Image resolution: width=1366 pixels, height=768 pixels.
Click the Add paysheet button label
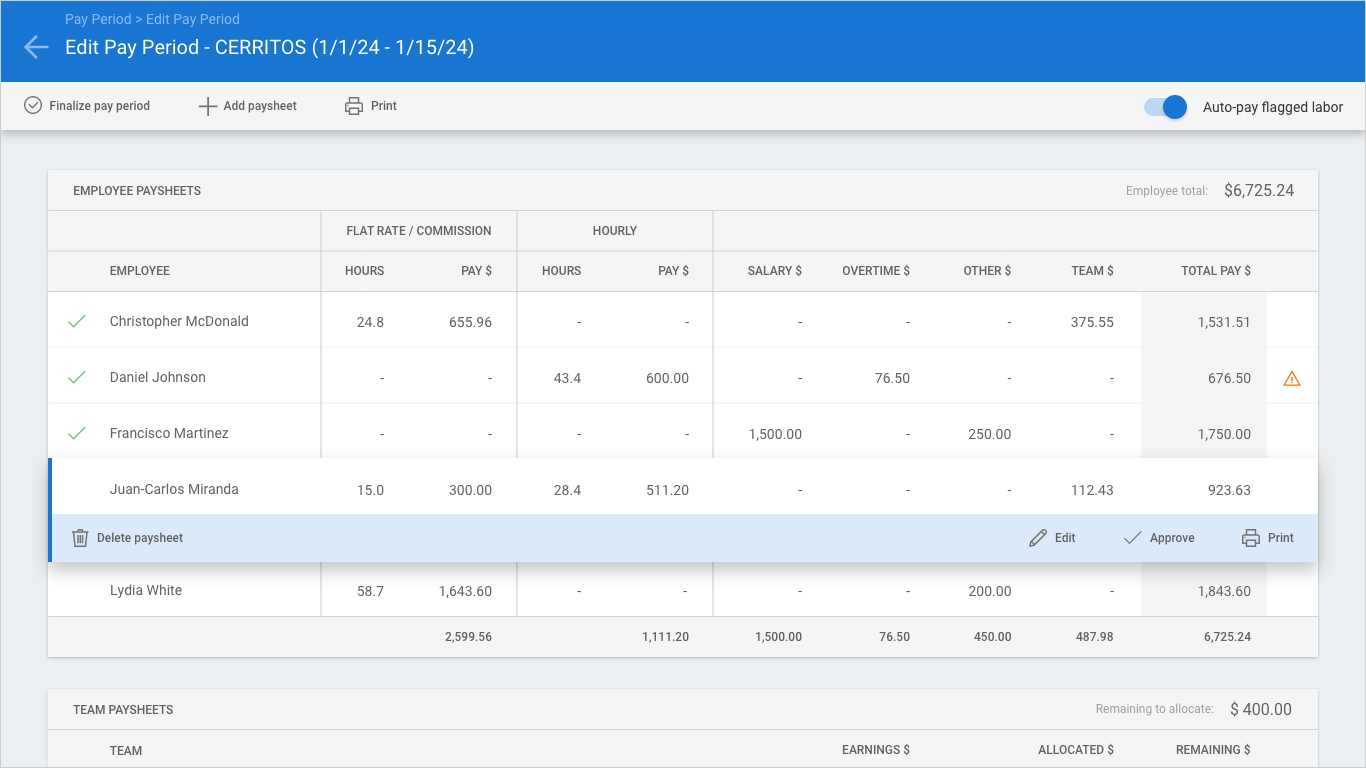pyautogui.click(x=260, y=106)
